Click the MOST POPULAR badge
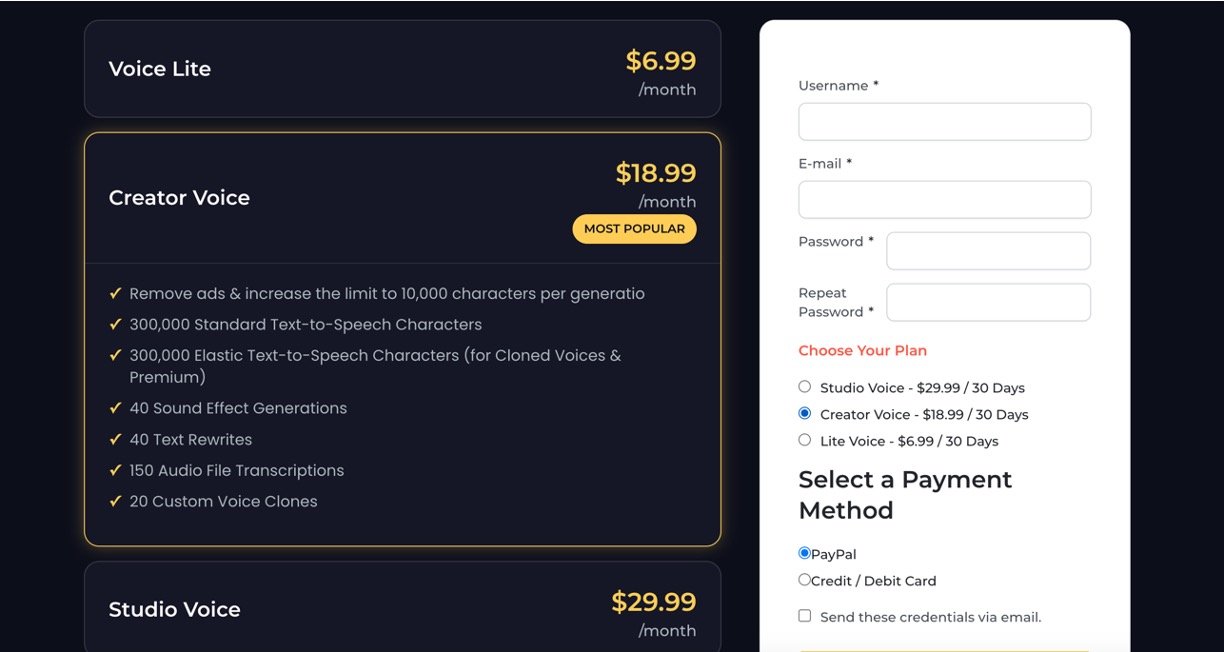 (x=634, y=229)
